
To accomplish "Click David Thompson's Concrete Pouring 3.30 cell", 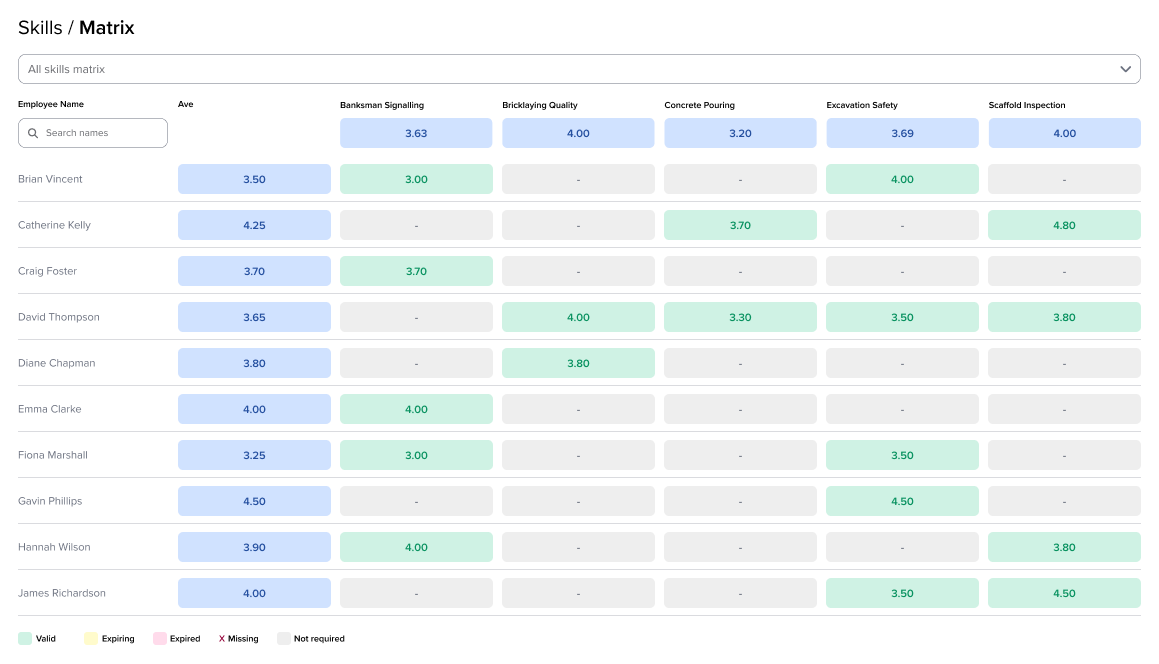I will click(x=740, y=317).
